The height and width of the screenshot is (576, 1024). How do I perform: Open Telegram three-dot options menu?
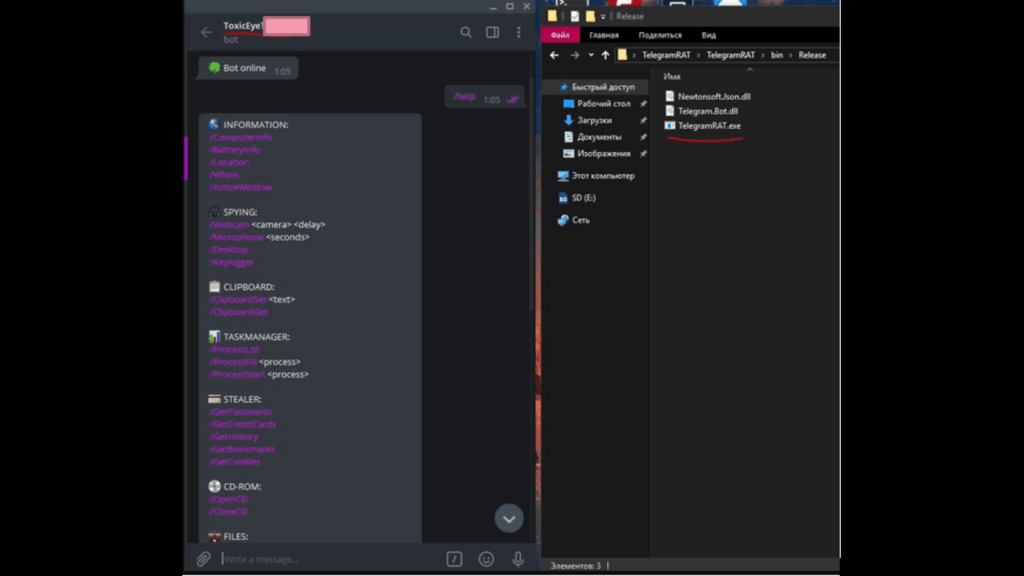[519, 32]
